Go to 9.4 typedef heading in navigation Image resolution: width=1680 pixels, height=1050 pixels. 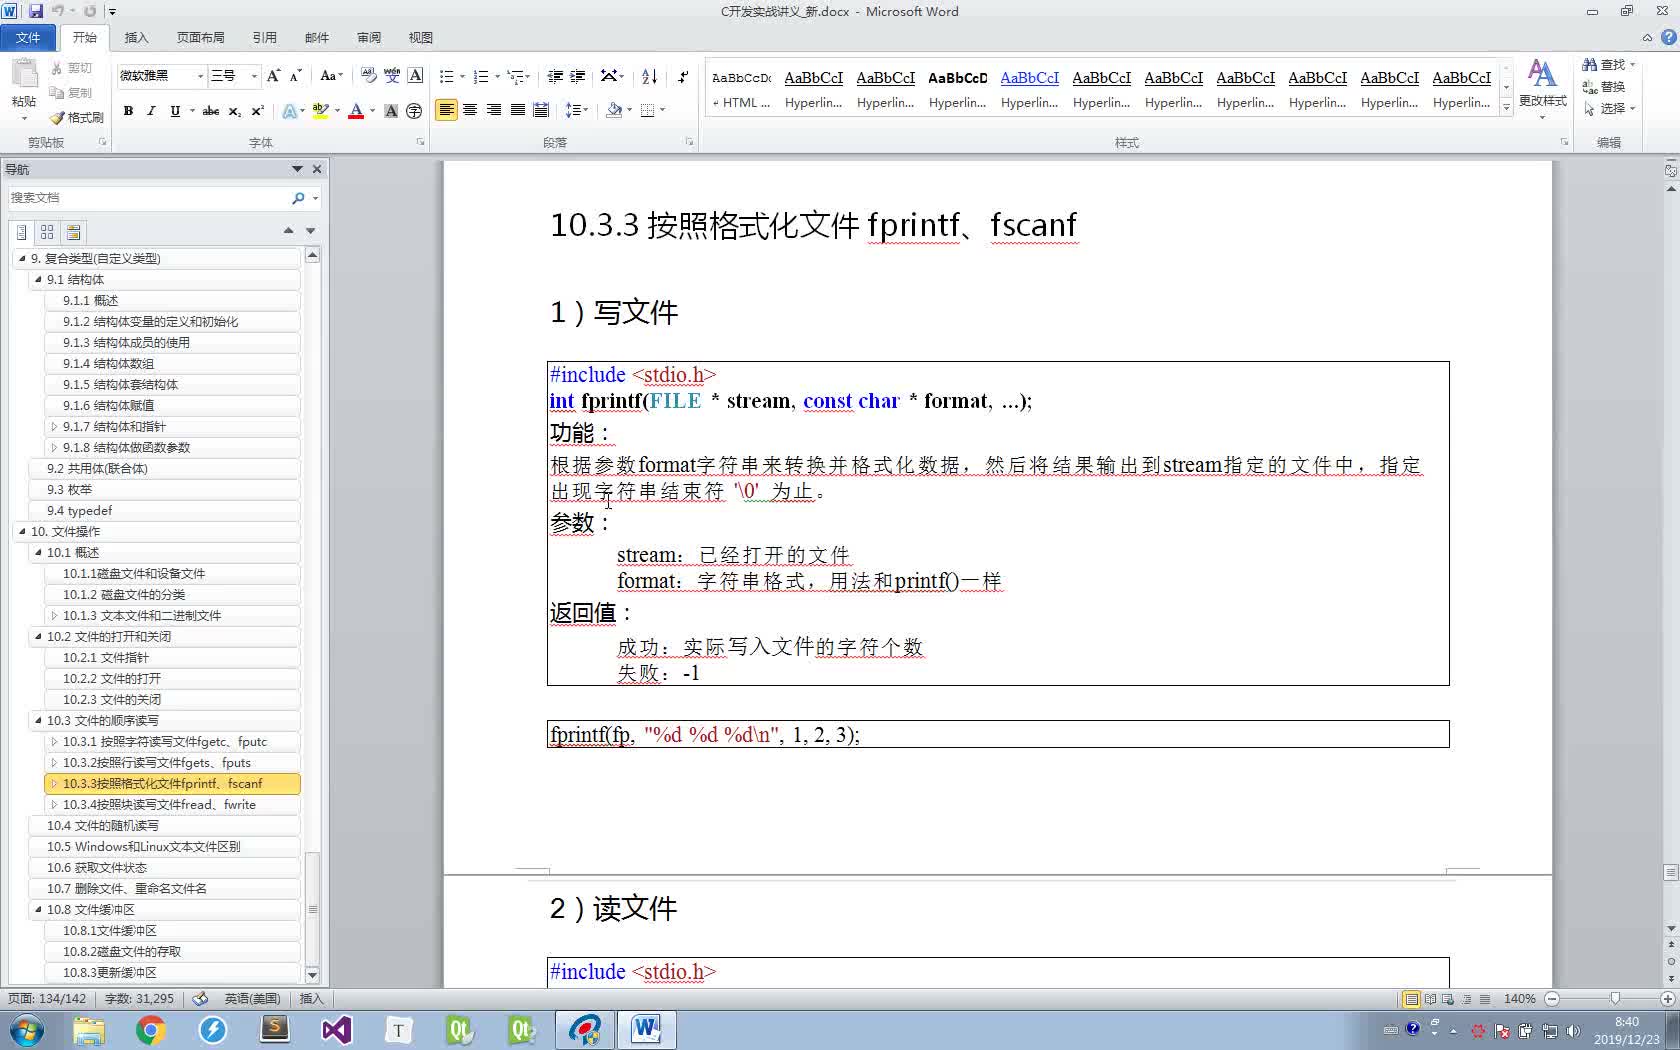164,510
